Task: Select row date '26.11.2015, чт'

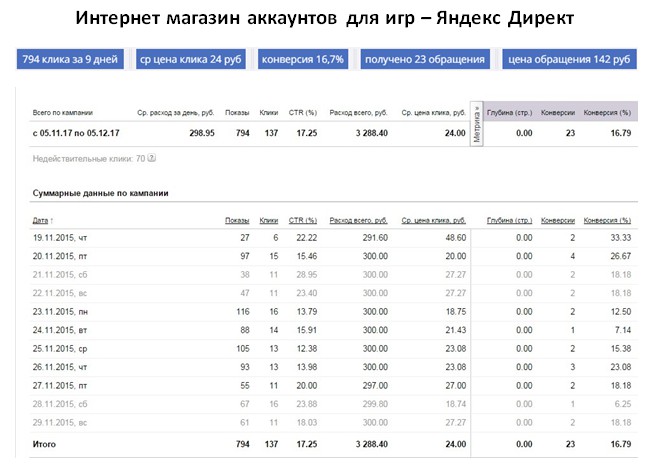Action: tap(60, 367)
